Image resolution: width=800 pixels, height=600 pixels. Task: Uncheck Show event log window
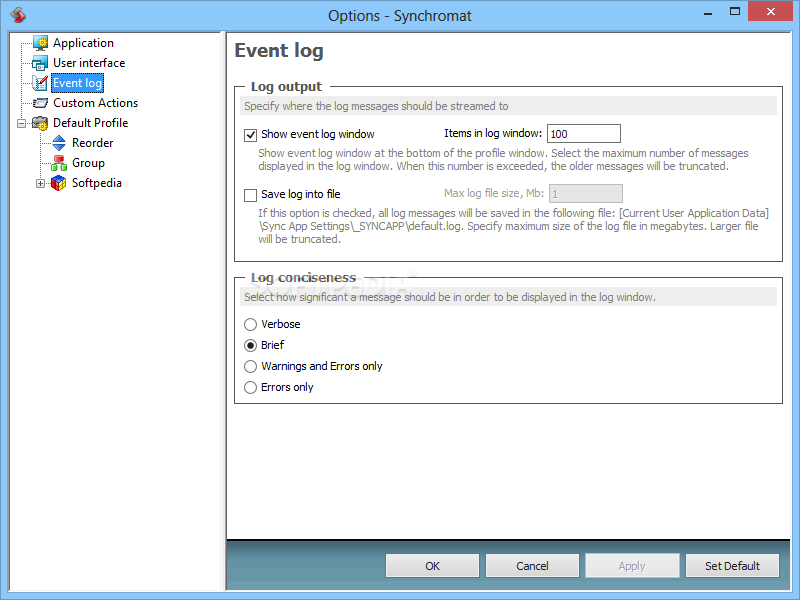[x=251, y=135]
